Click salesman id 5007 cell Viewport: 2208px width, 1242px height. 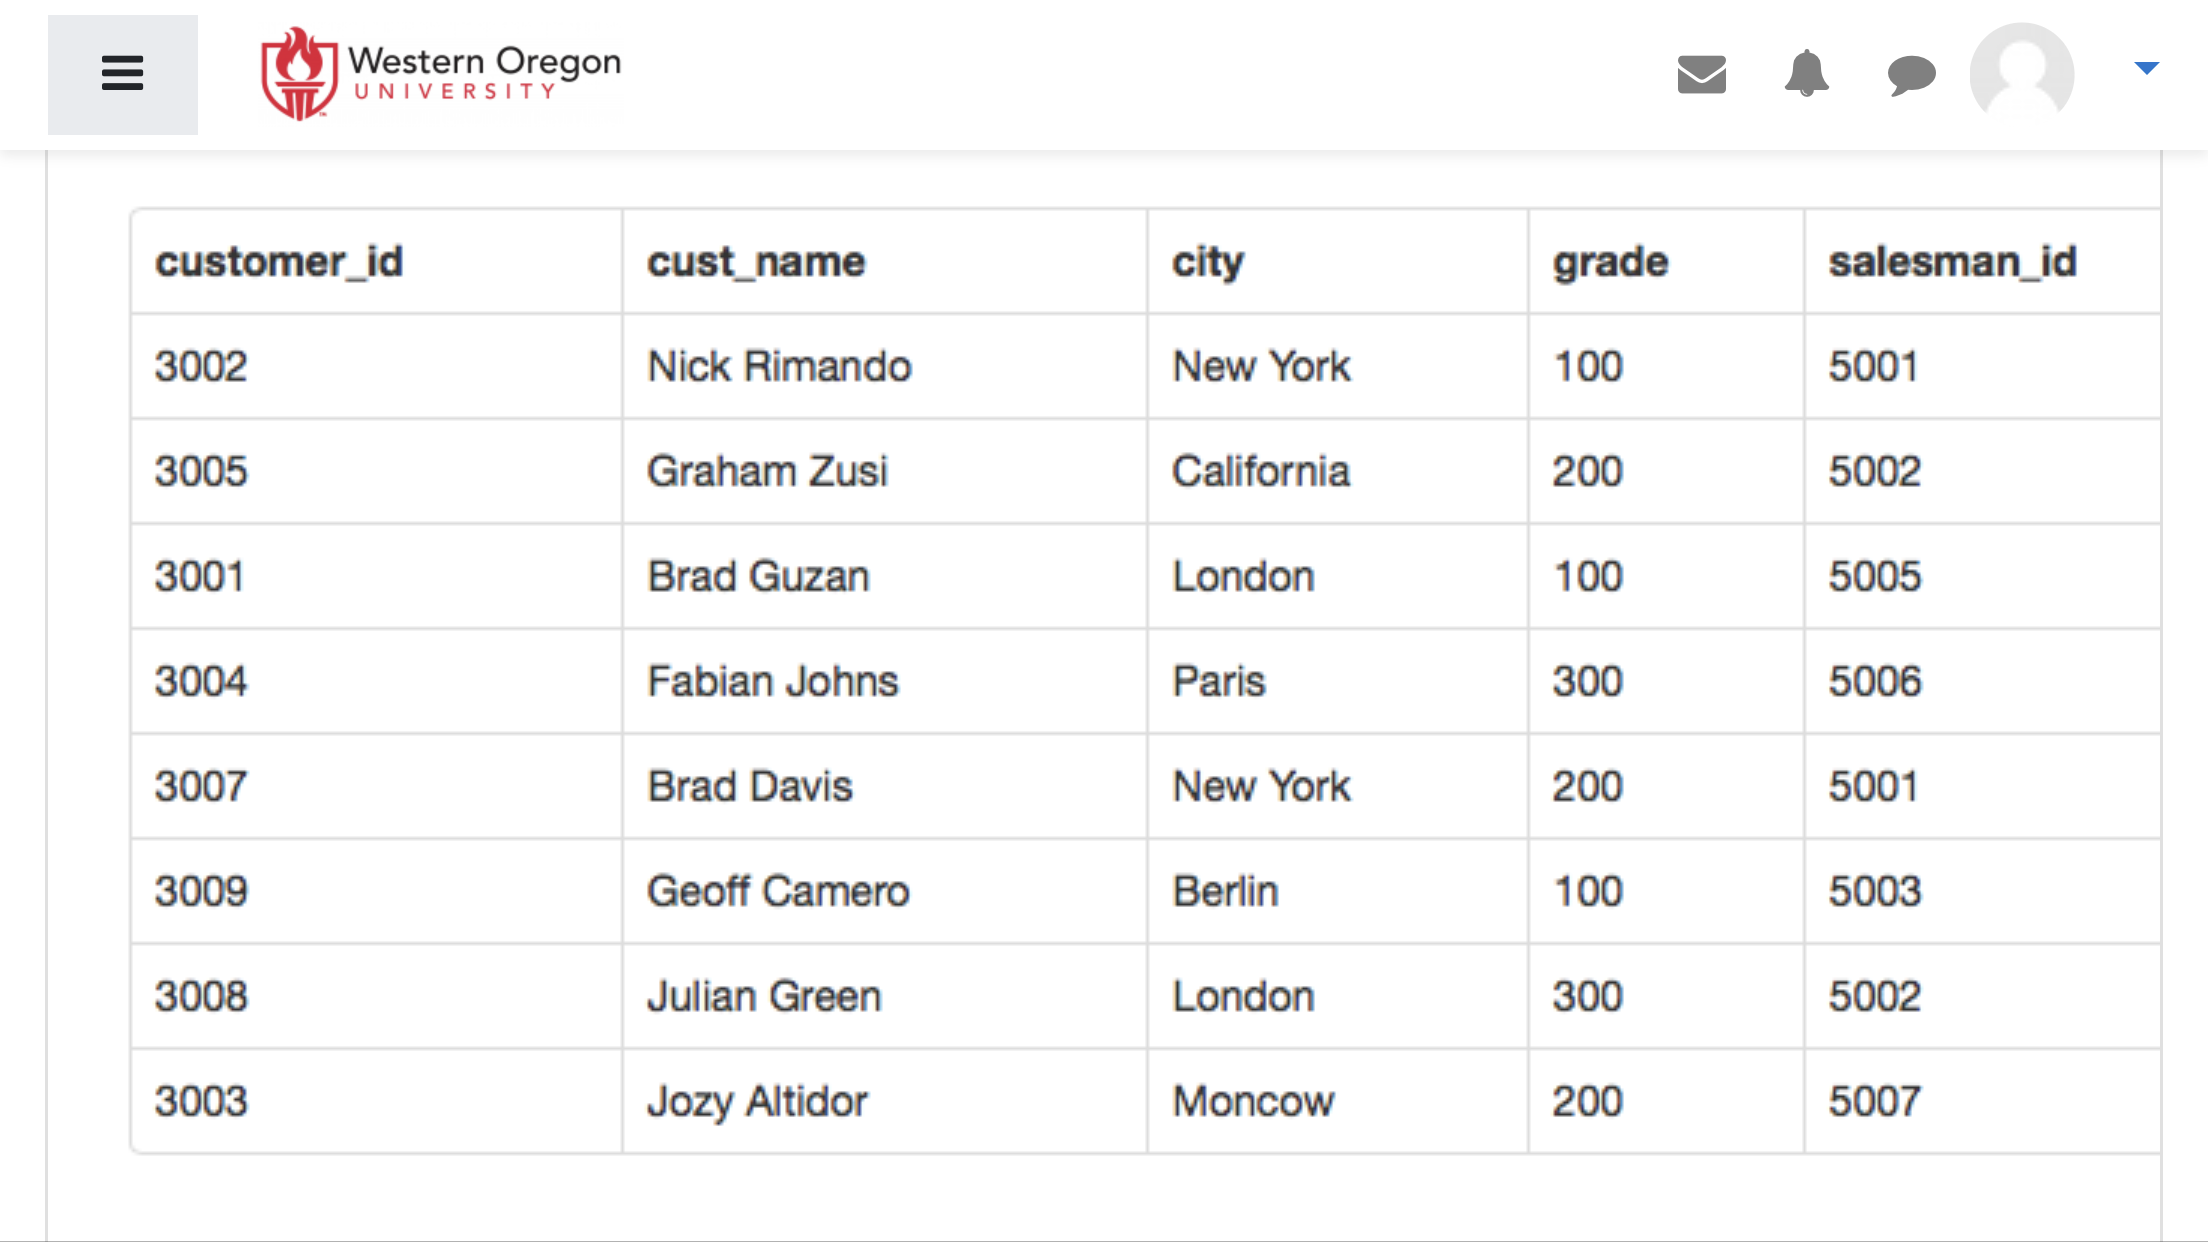pos(1982,1102)
